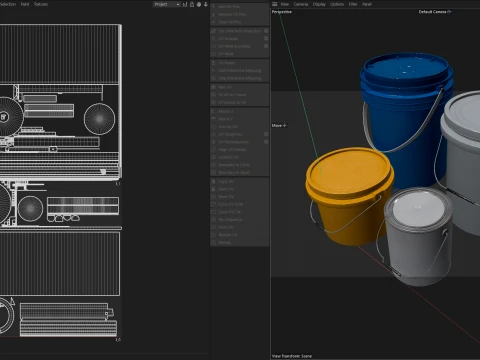480x360 pixels.
Task: Click the Cycle UV CW command
Action: pos(239,212)
